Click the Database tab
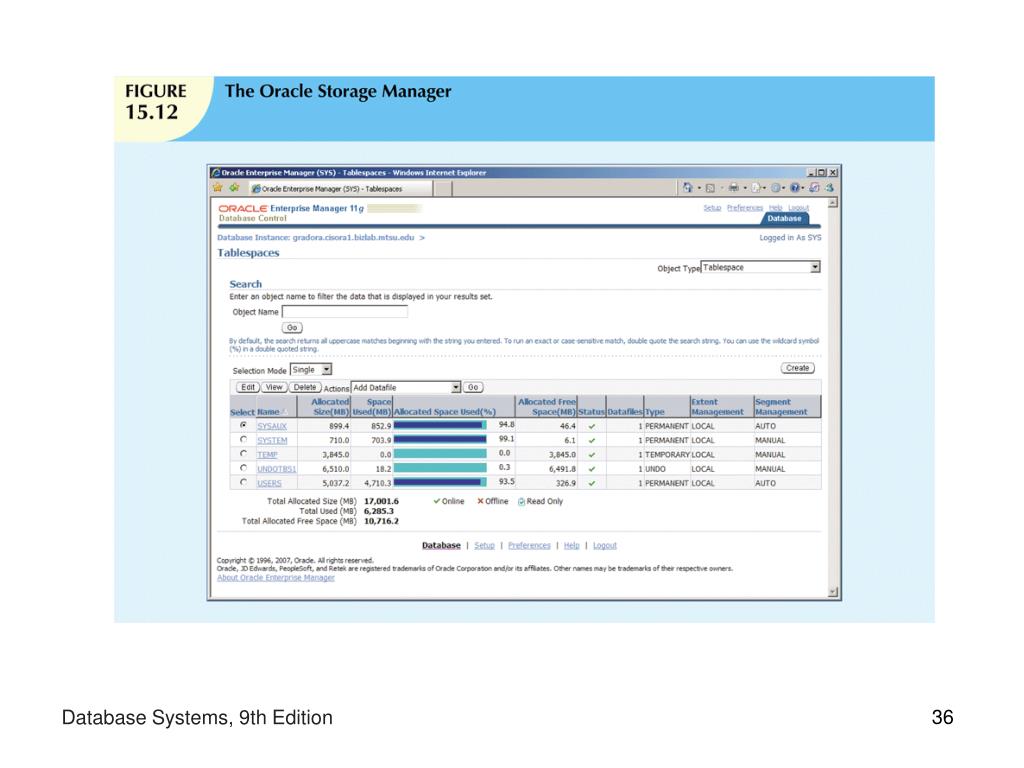Screen dimensions: 1024x768 tap(784, 219)
